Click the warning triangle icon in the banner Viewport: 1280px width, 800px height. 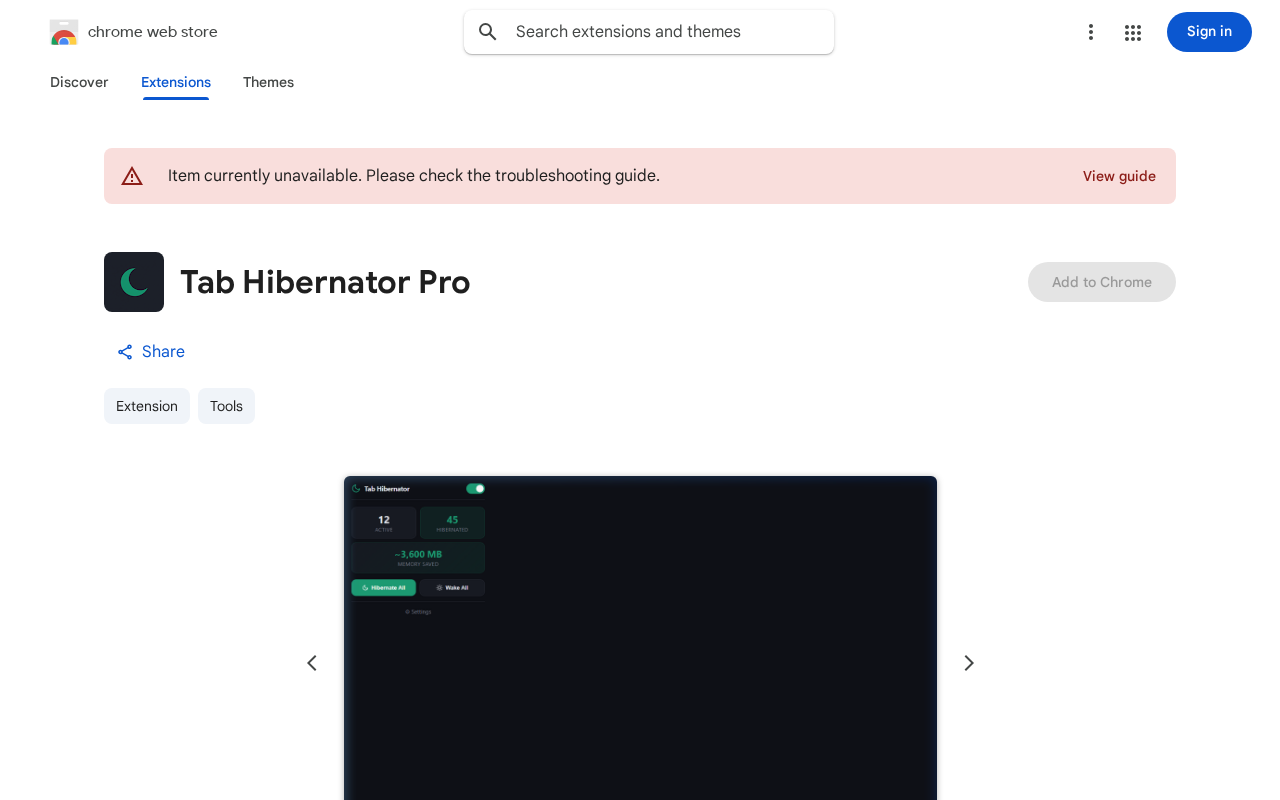132,176
